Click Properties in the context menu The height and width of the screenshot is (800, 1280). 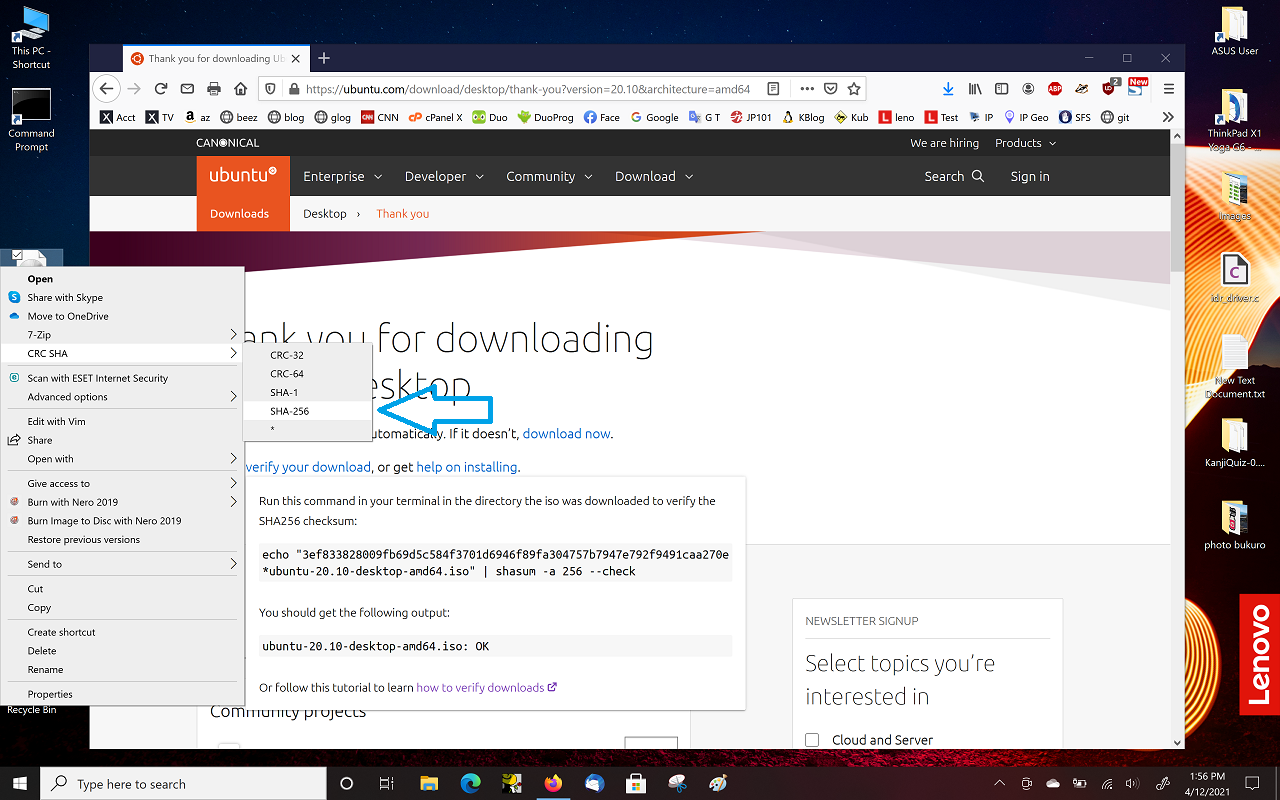coord(123,694)
